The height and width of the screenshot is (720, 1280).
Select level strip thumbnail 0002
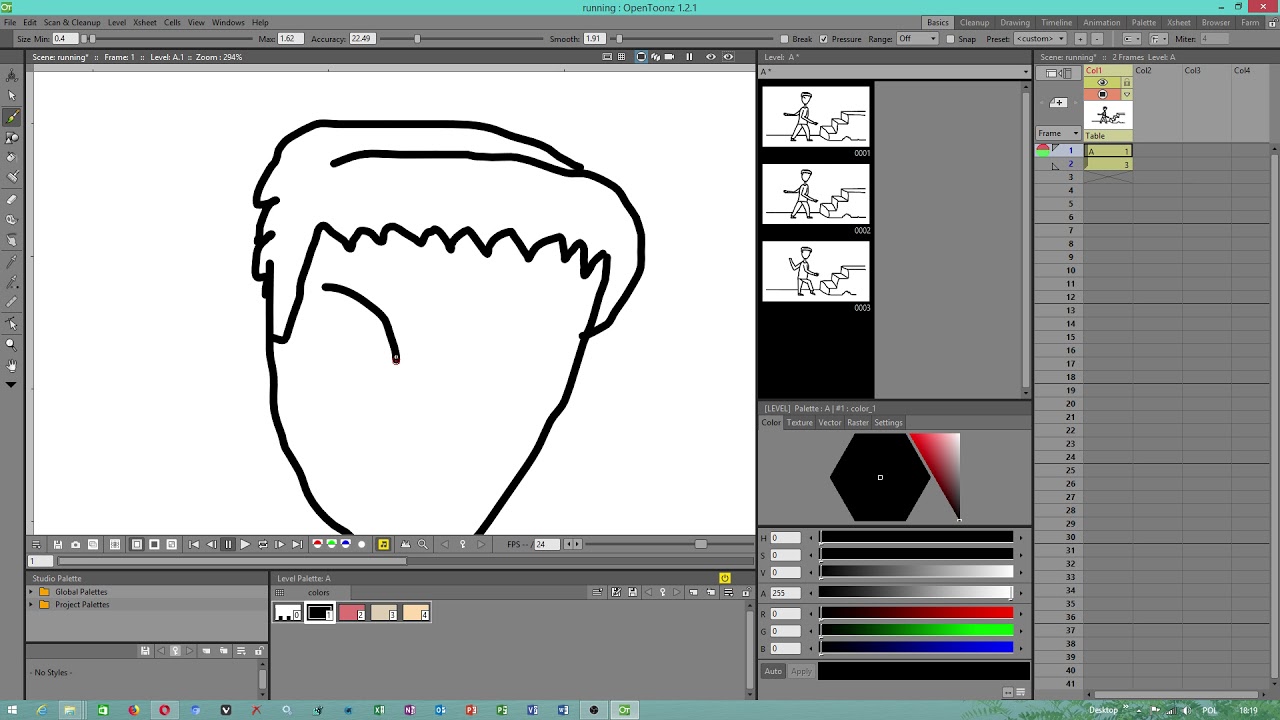click(x=816, y=194)
